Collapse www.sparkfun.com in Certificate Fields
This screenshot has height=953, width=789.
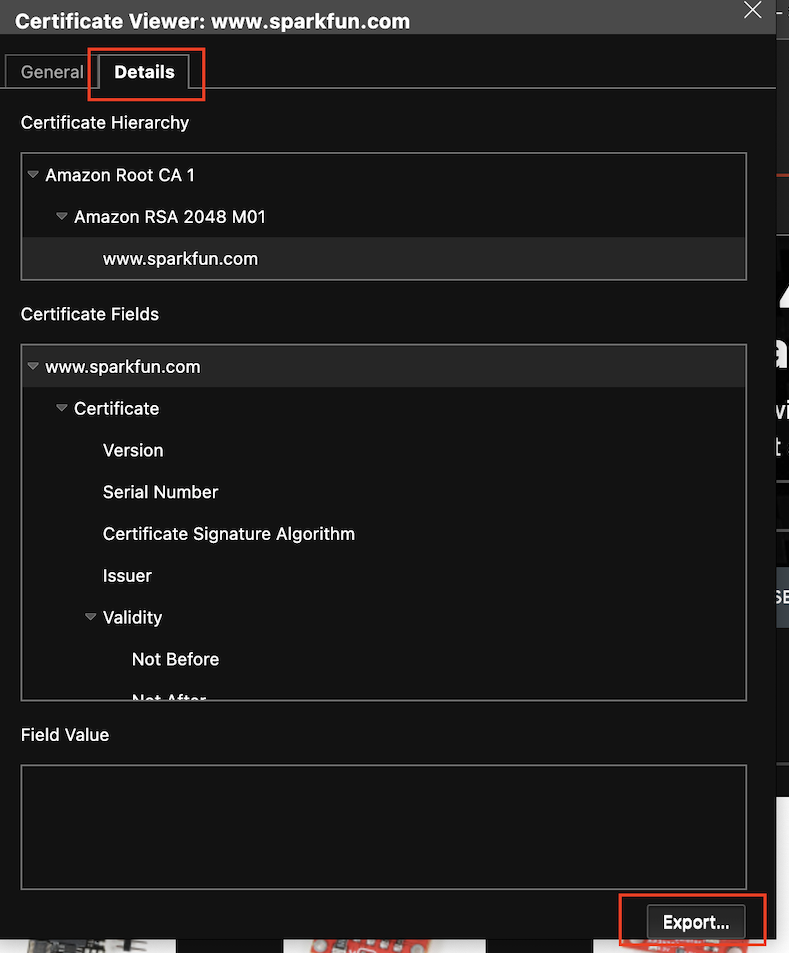(x=33, y=367)
